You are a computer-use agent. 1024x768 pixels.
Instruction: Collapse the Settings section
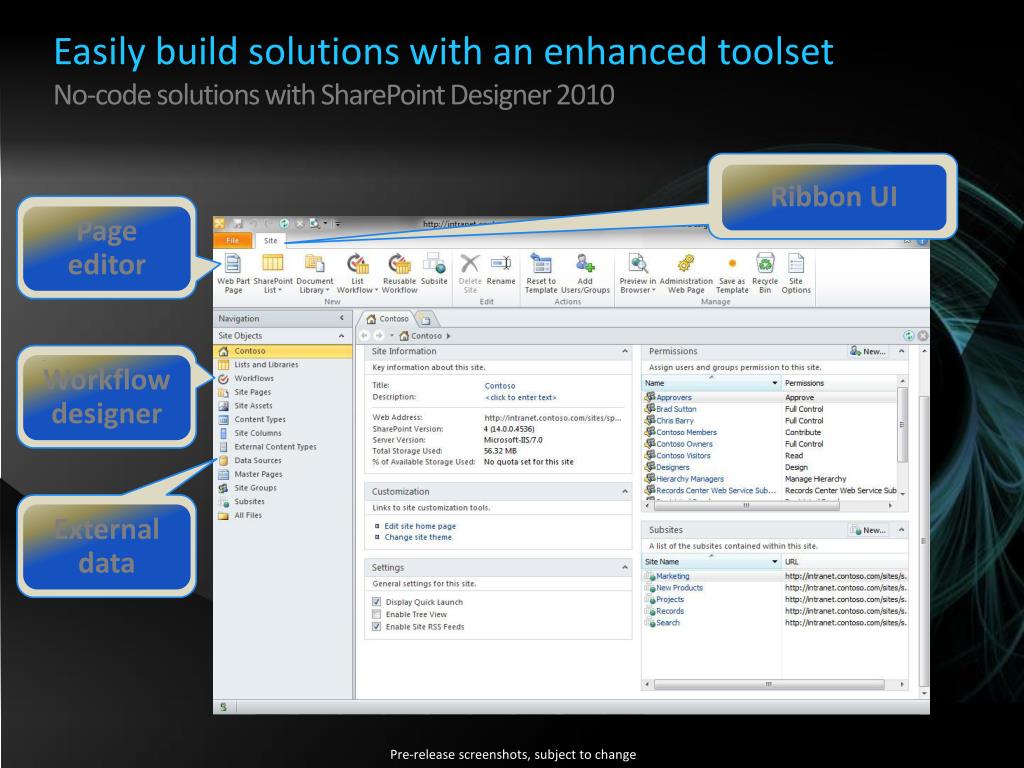pos(625,568)
